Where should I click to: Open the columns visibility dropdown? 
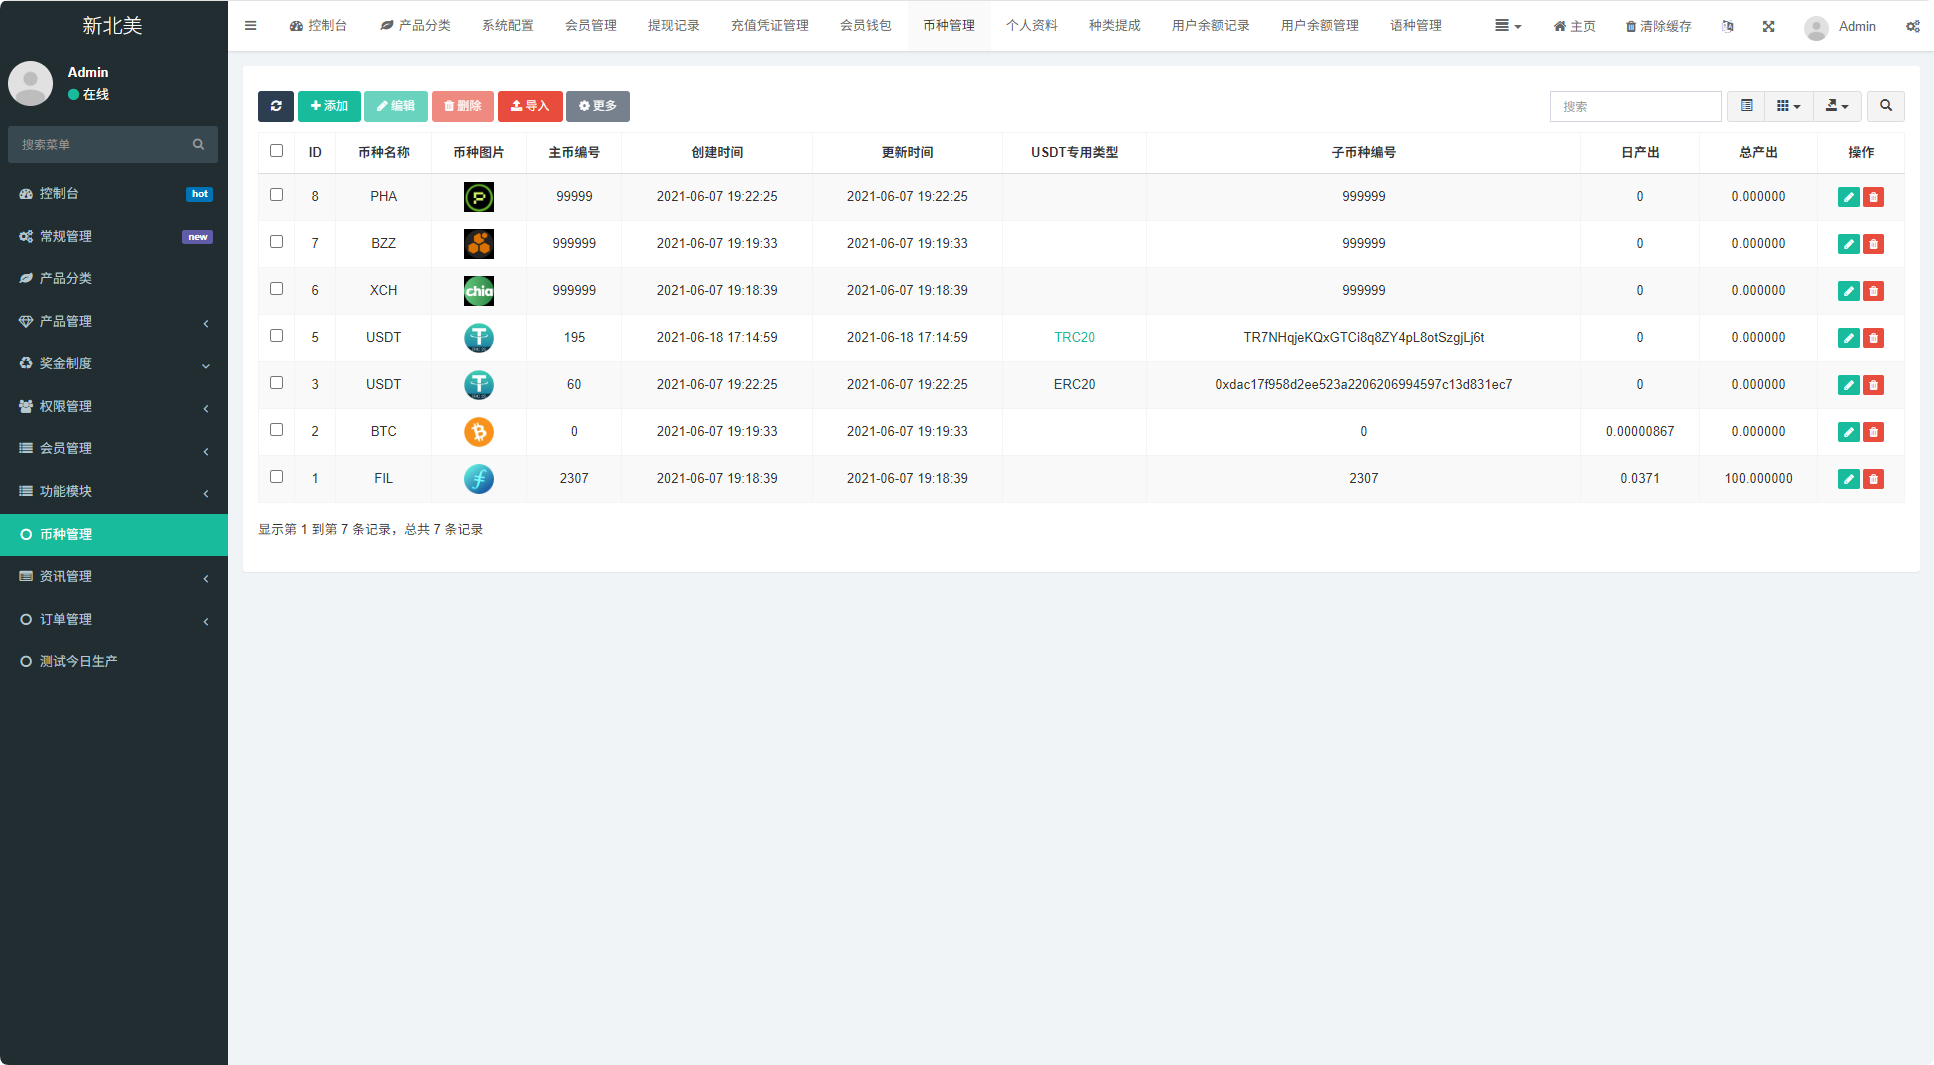[1788, 106]
